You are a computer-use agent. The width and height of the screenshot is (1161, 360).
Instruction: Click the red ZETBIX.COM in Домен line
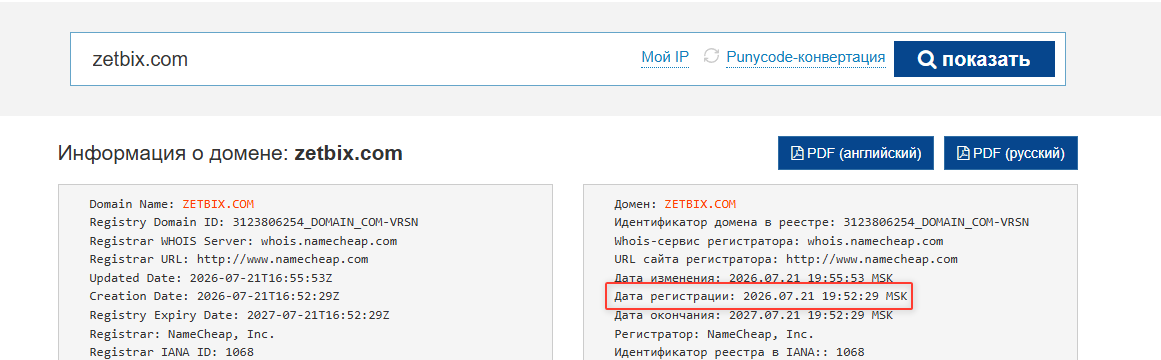click(x=700, y=204)
